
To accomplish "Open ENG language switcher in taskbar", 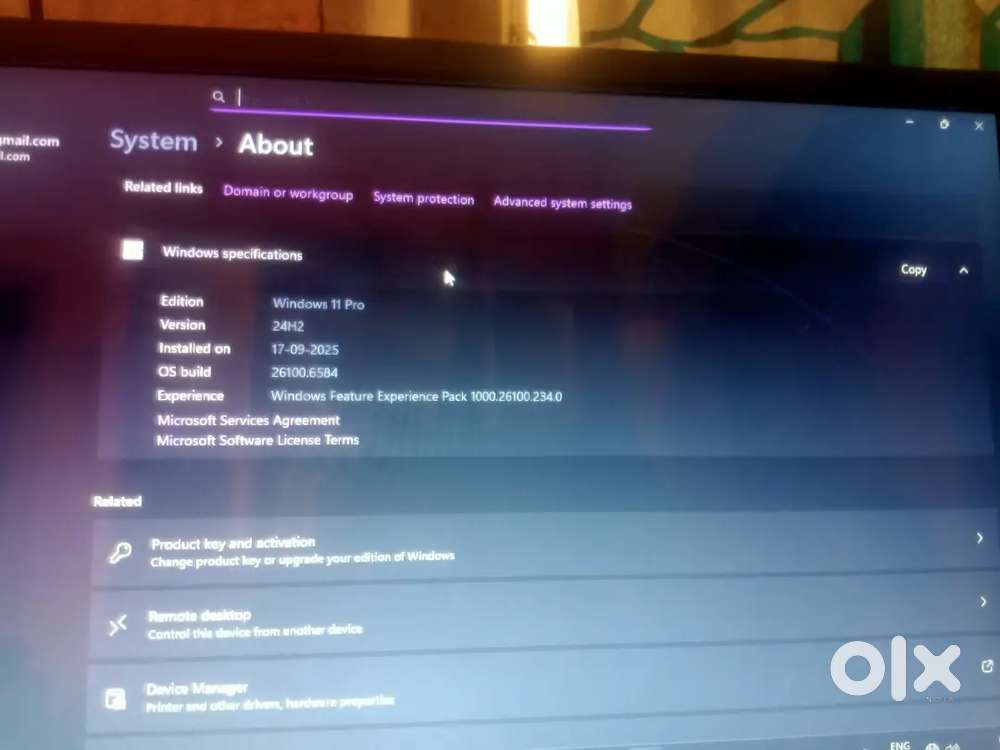I will [x=900, y=745].
